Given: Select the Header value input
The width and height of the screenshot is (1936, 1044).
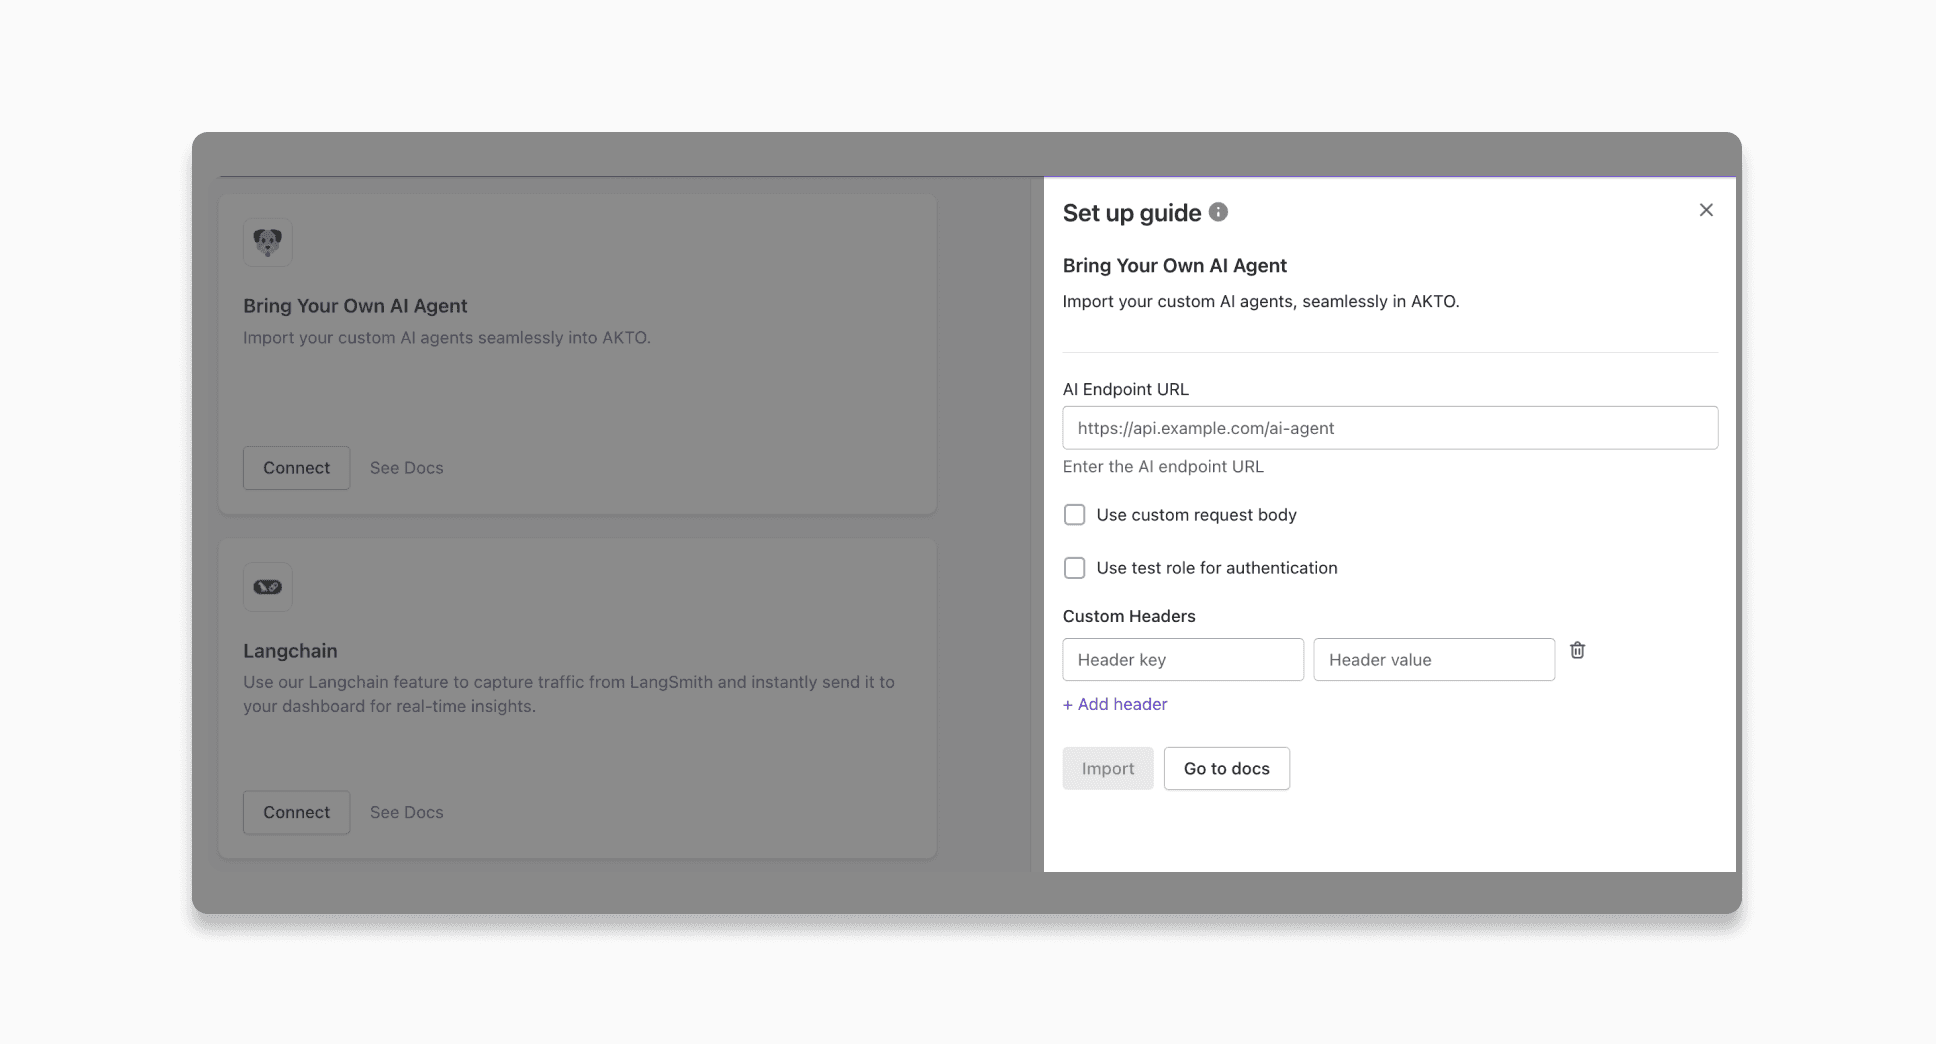Looking at the screenshot, I should tap(1434, 660).
